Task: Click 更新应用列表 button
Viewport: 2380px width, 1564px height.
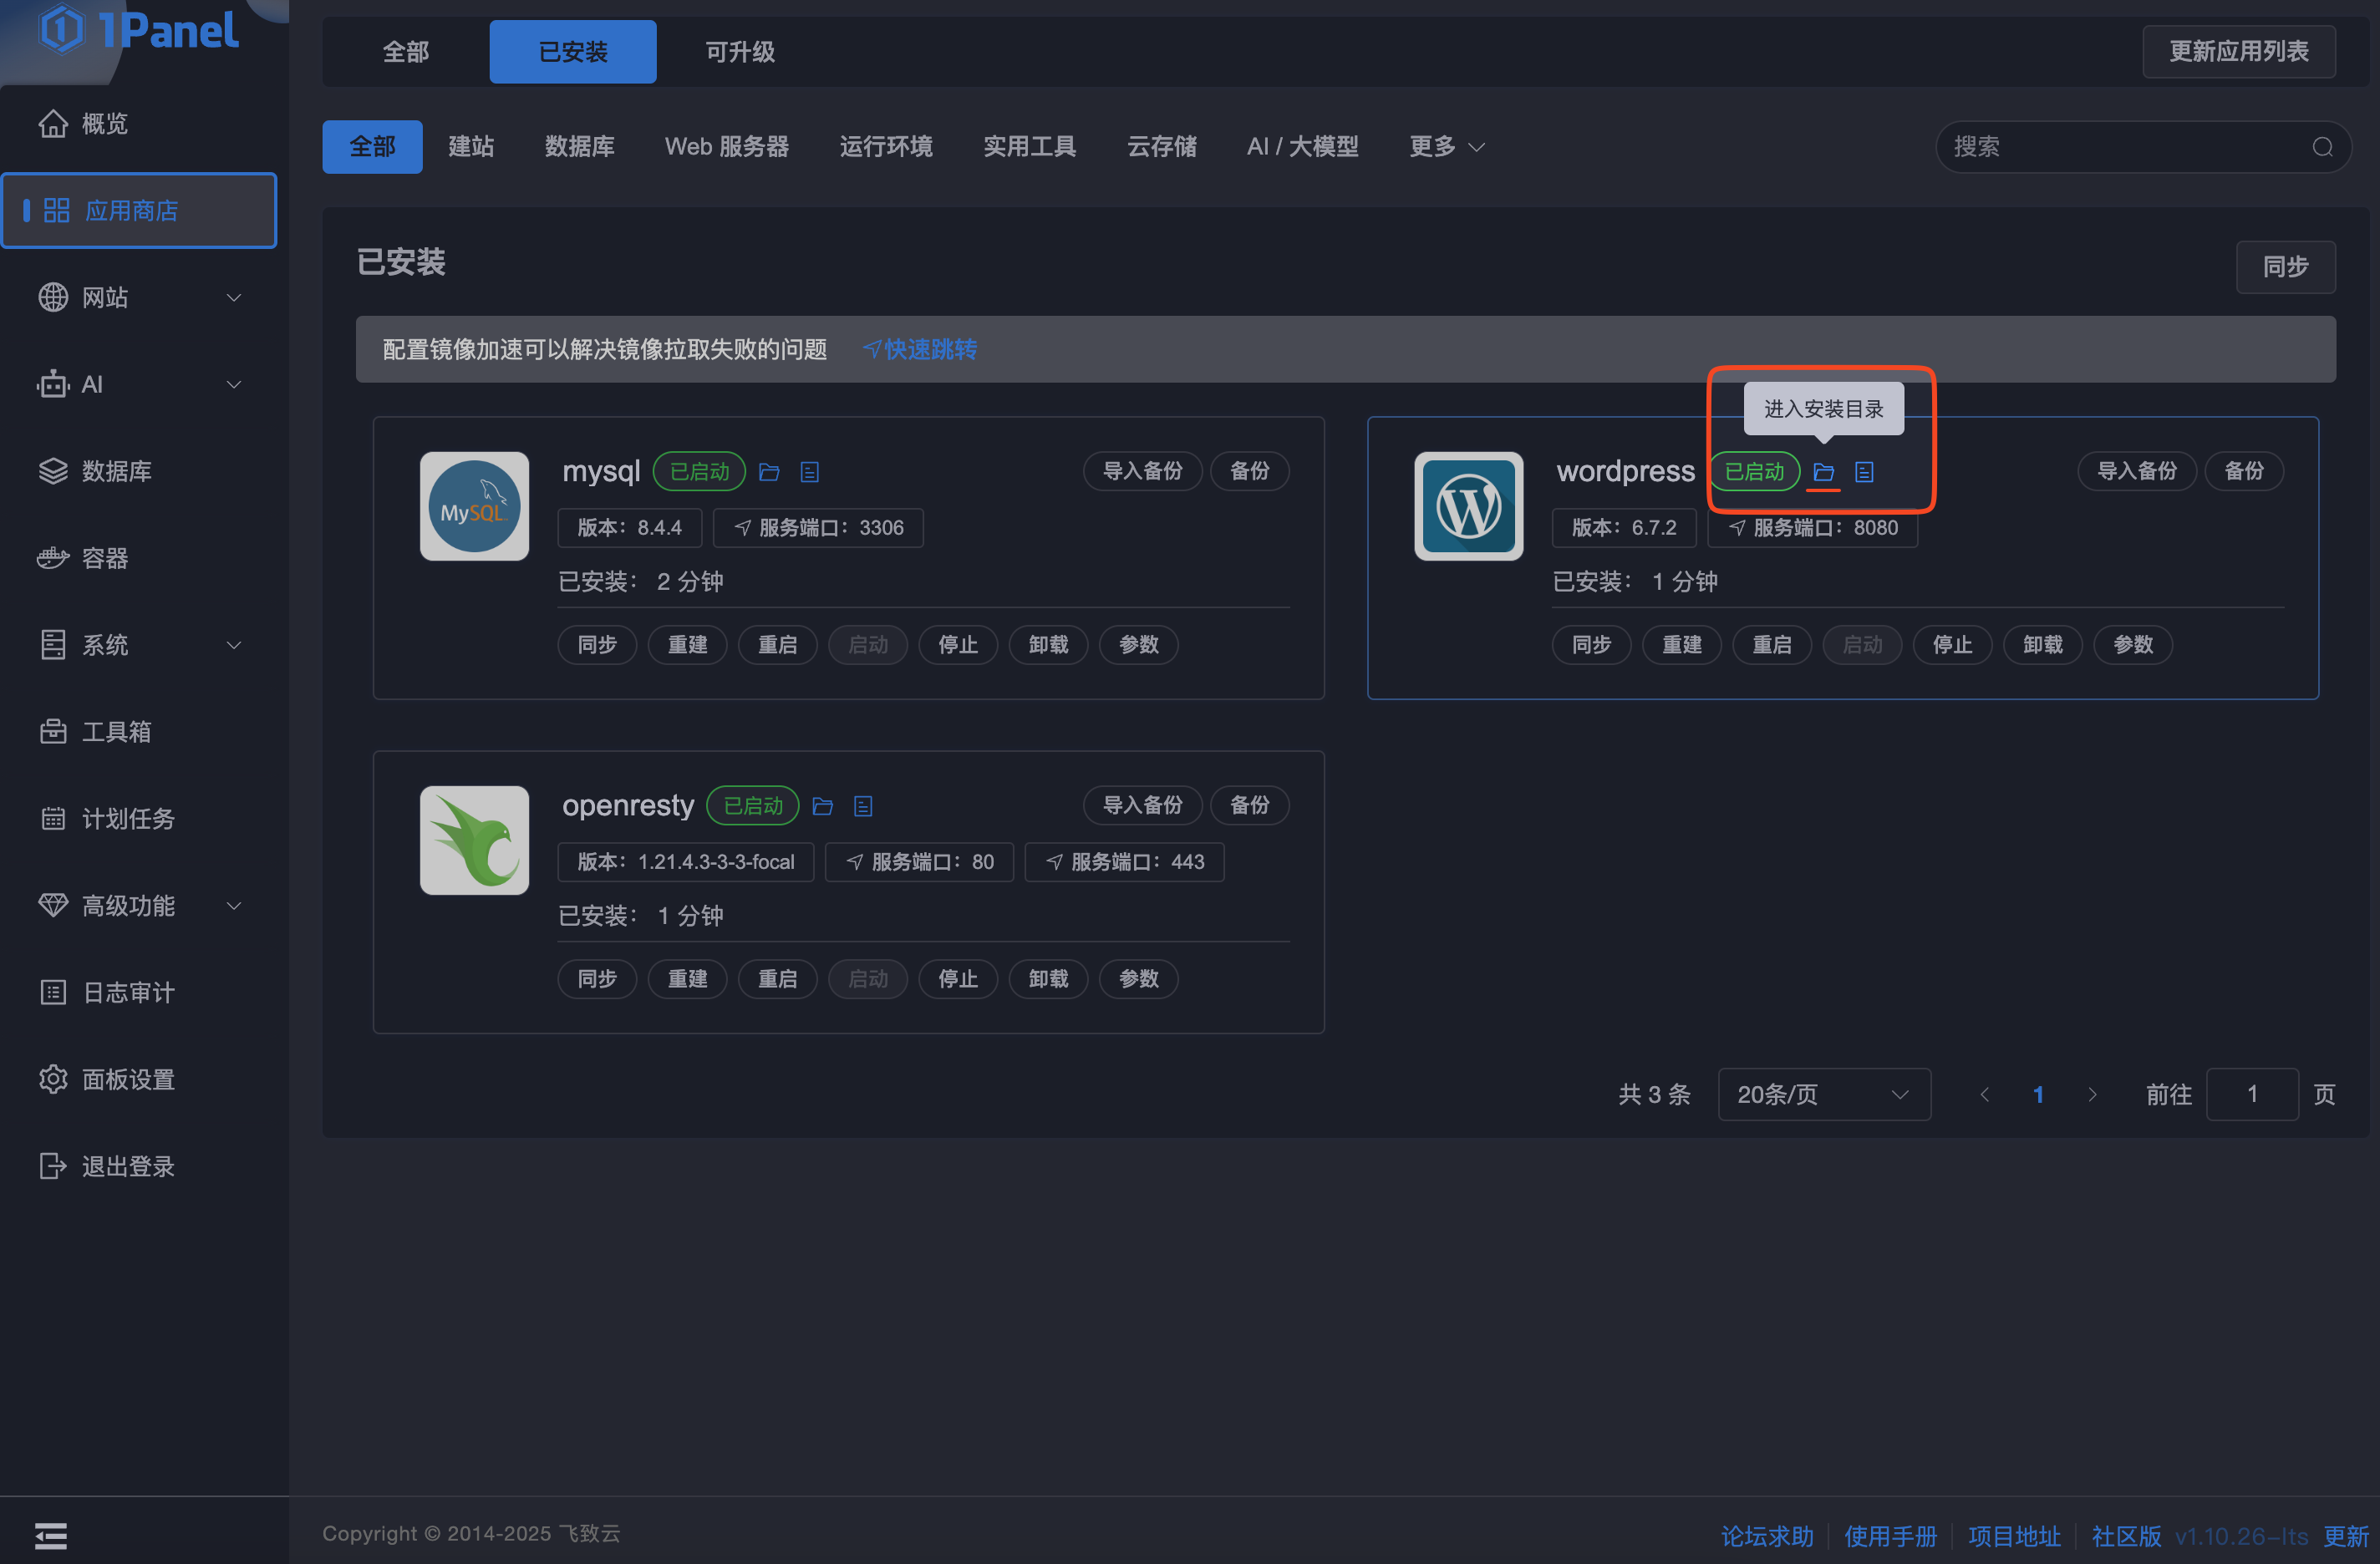Action: tap(2238, 51)
